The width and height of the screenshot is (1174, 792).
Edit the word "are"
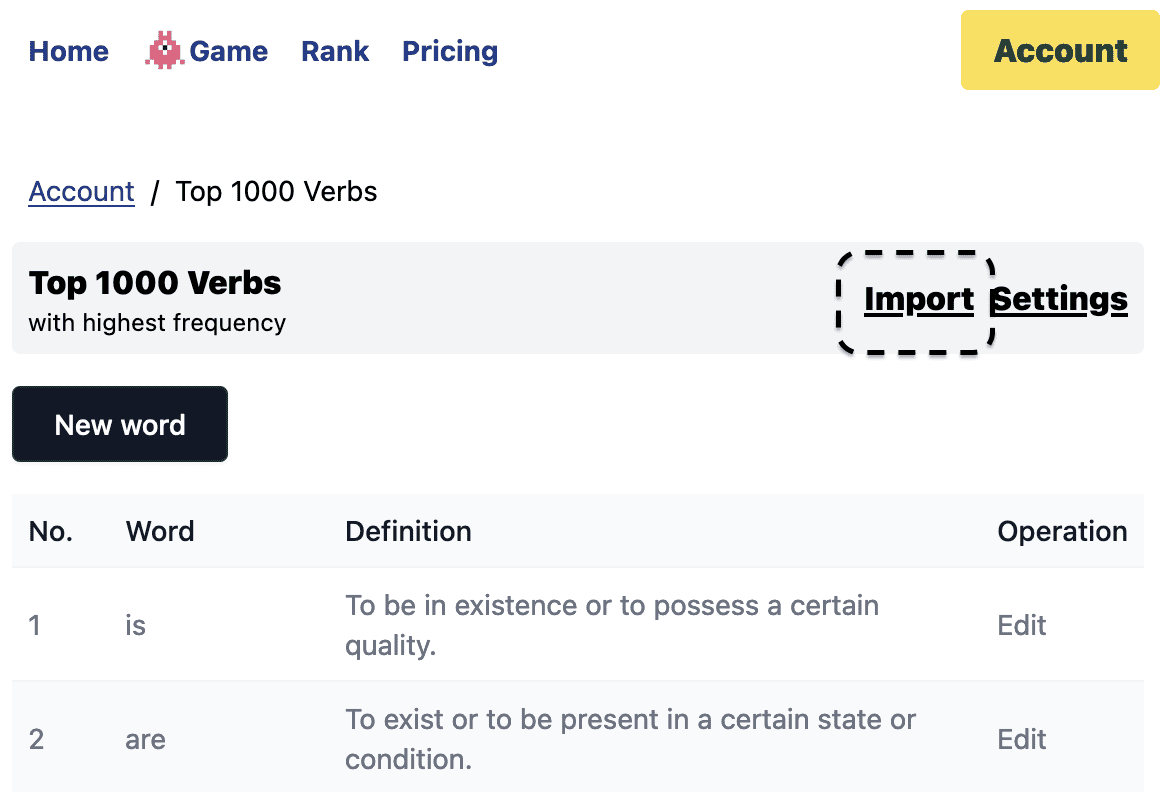(1022, 739)
